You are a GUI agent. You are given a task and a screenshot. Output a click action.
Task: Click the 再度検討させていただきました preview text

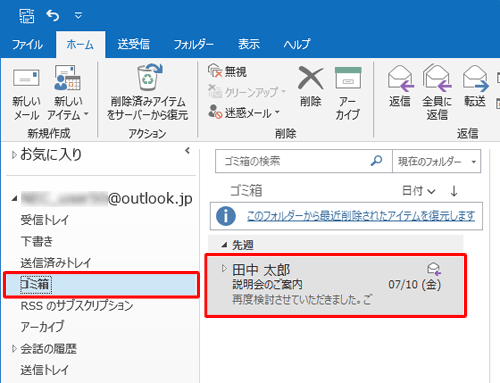coord(302,300)
